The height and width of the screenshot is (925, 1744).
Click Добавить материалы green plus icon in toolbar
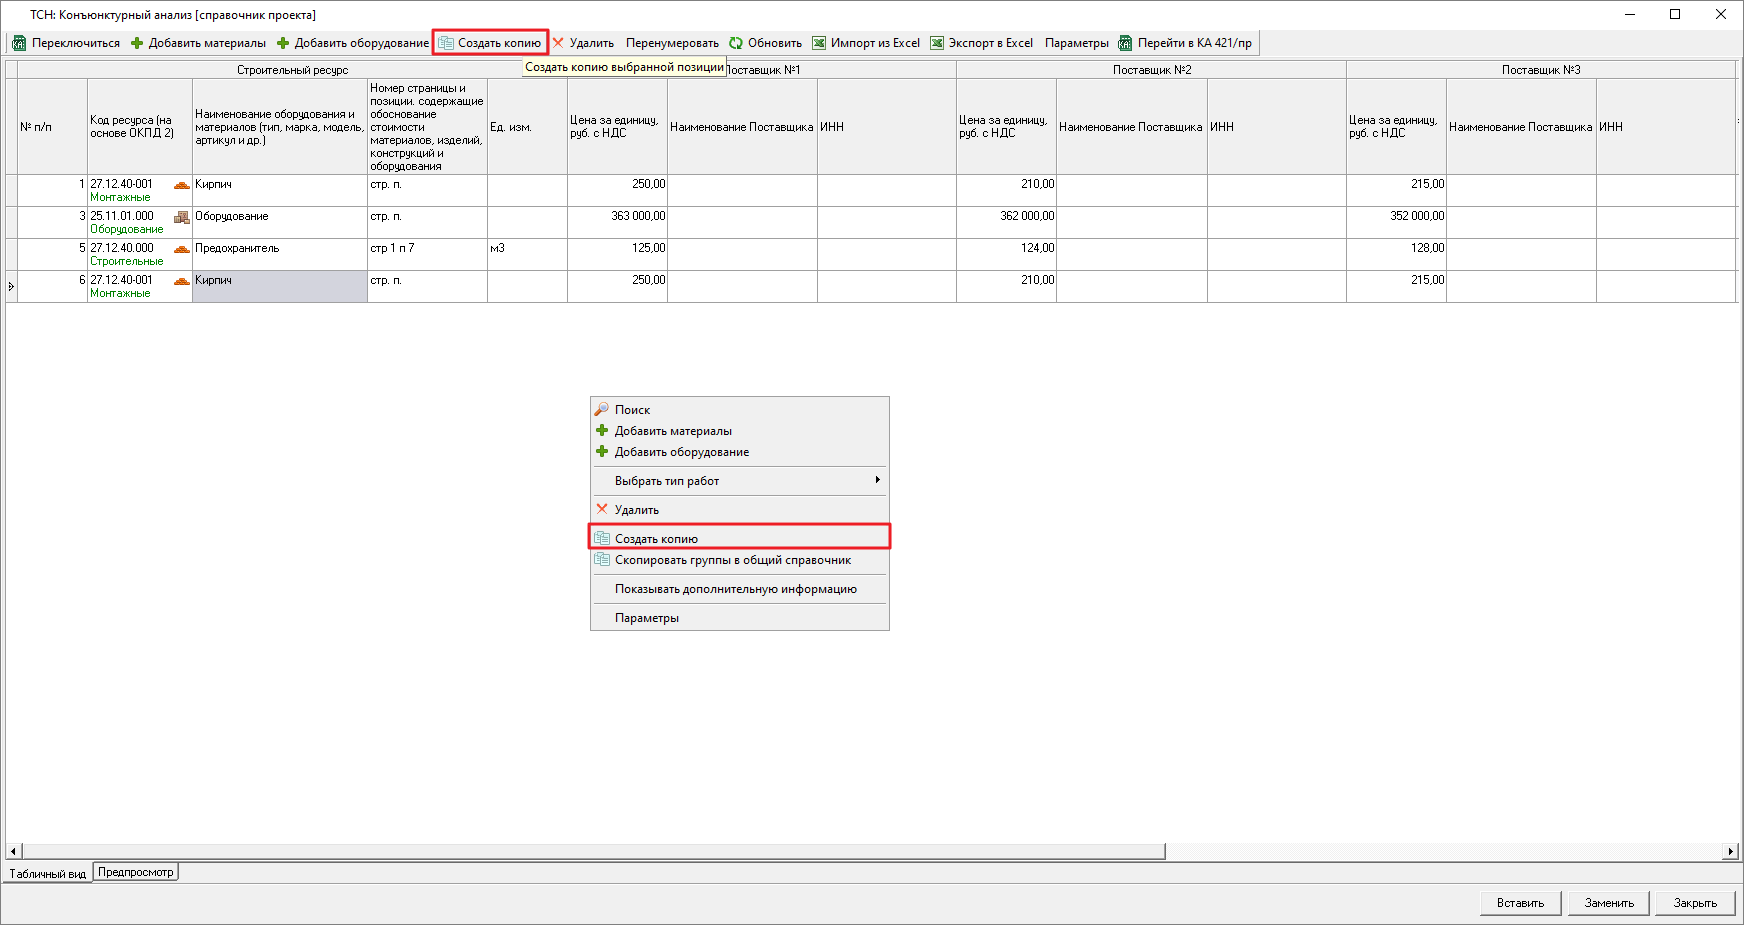(137, 43)
